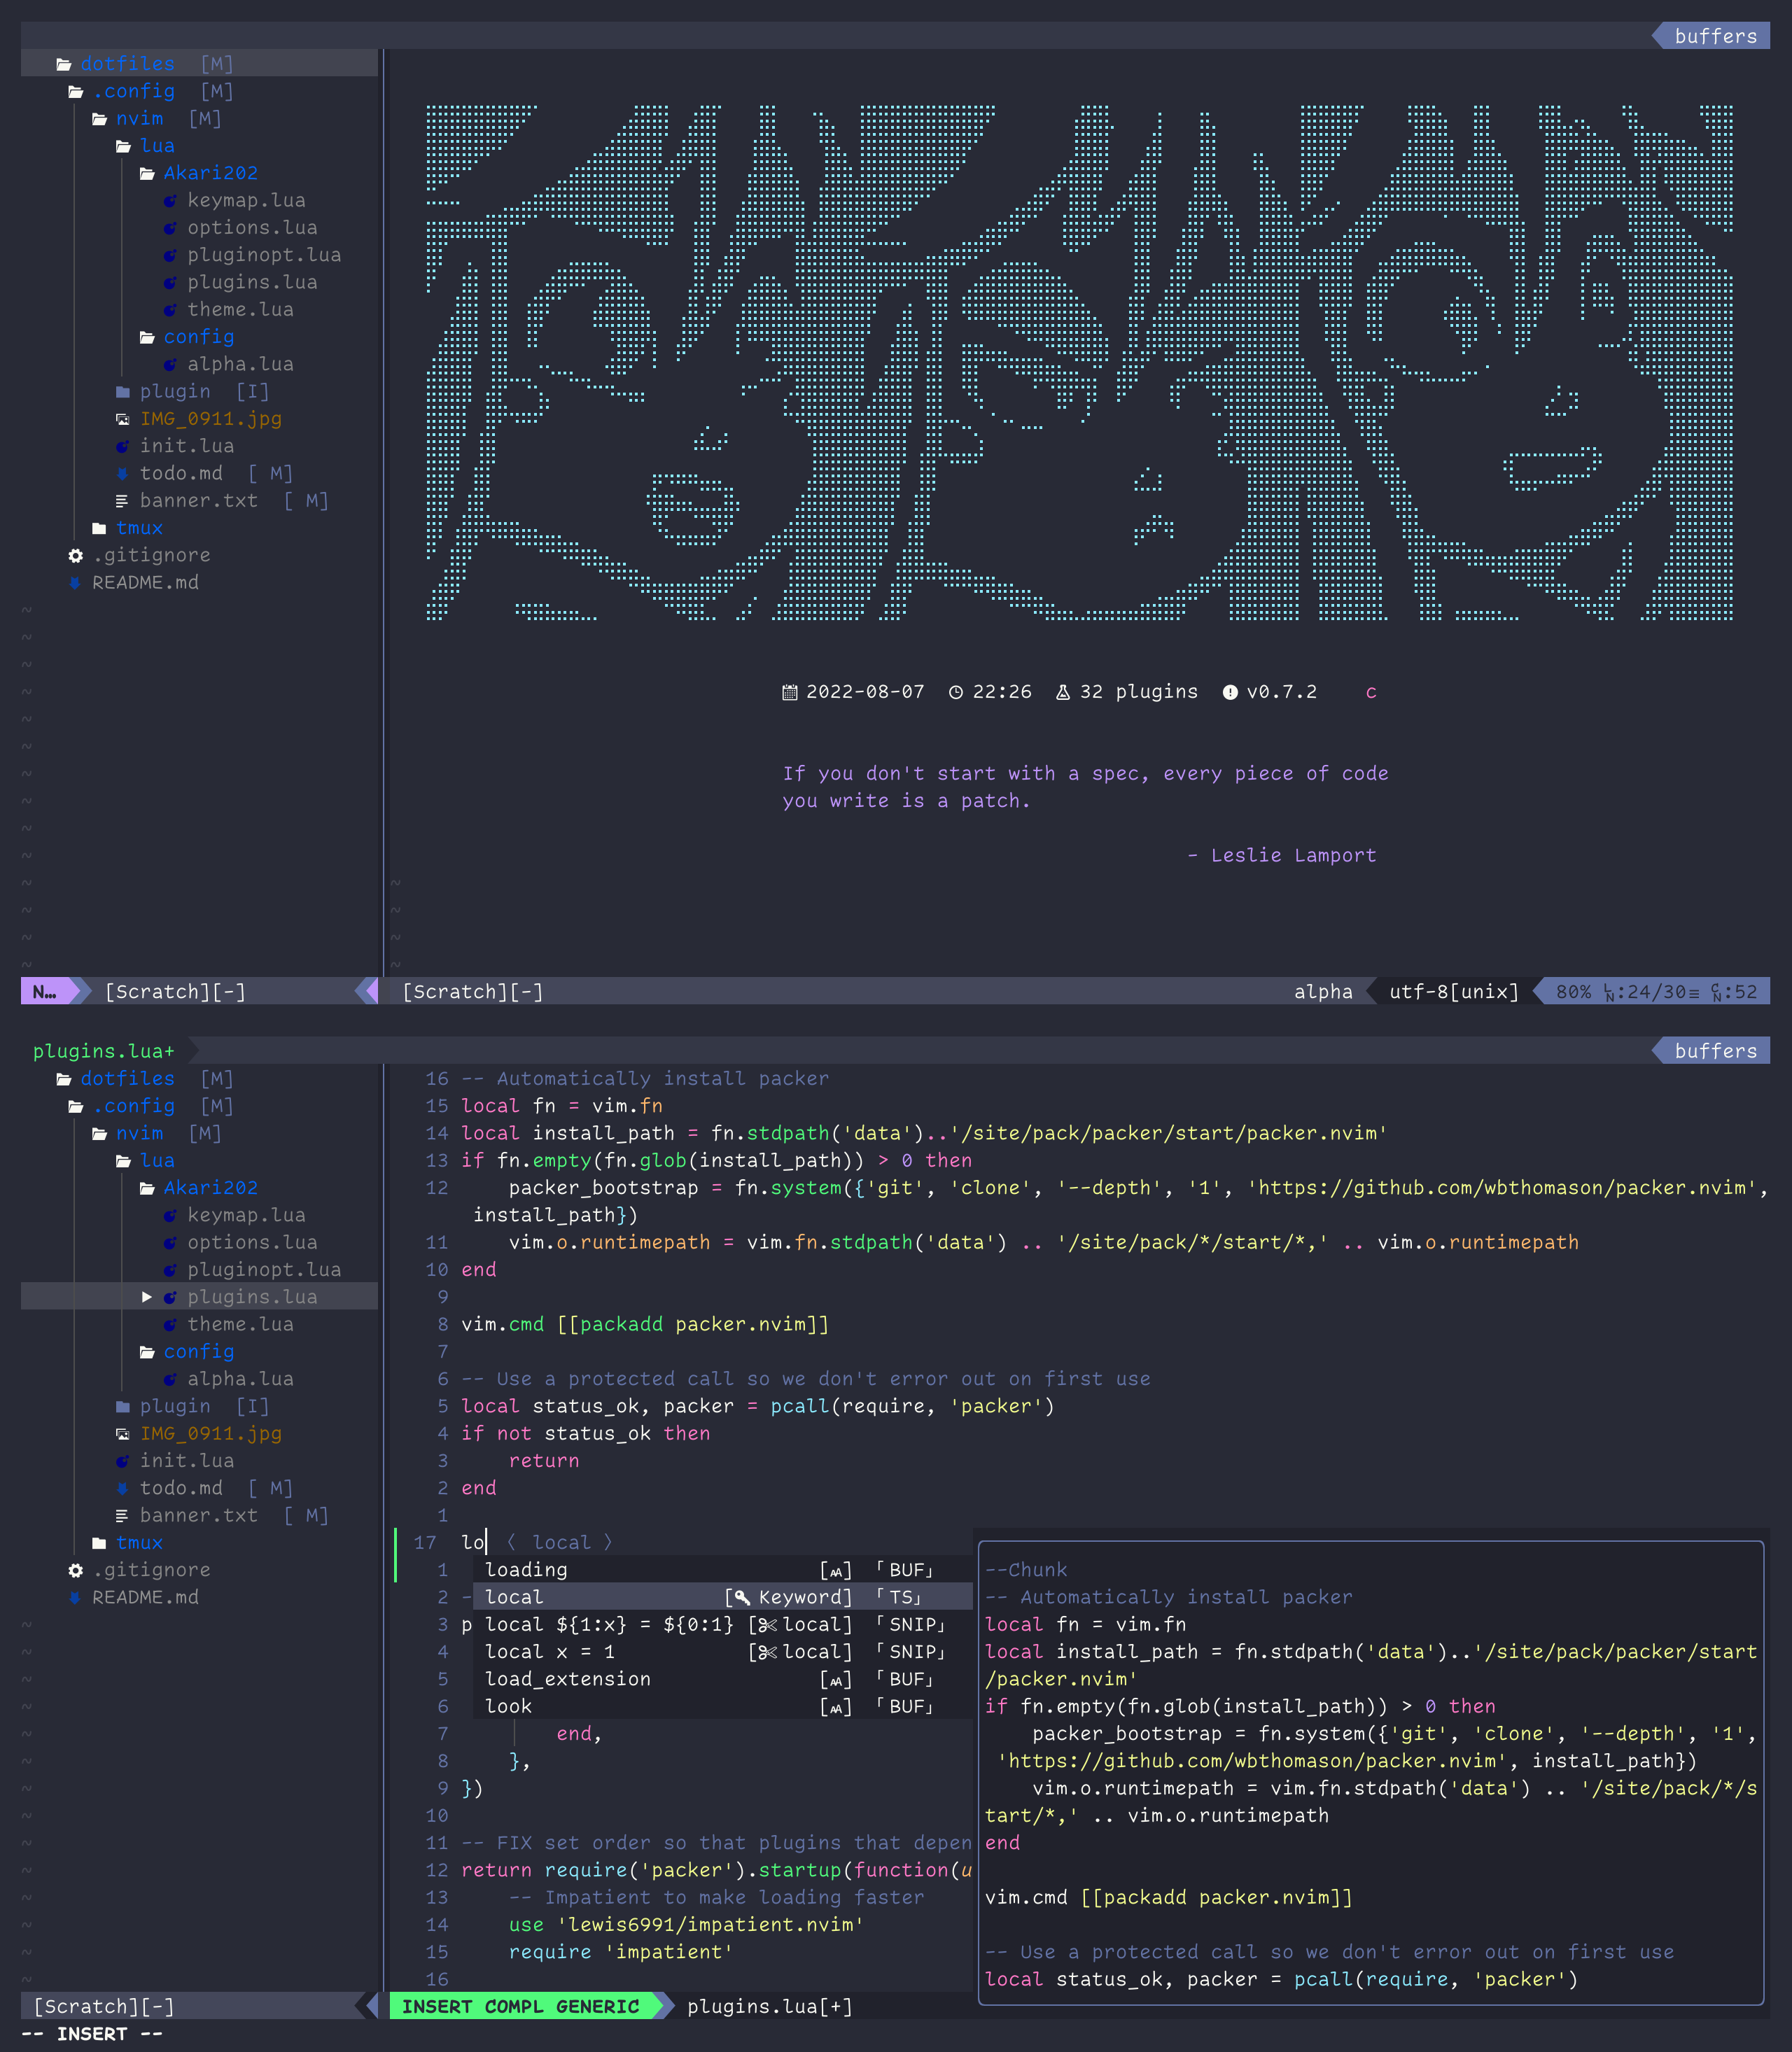The image size is (1792, 2052).
Task: Click the INSERT COMPL GENERIC mode indicator
Action: click(520, 2006)
